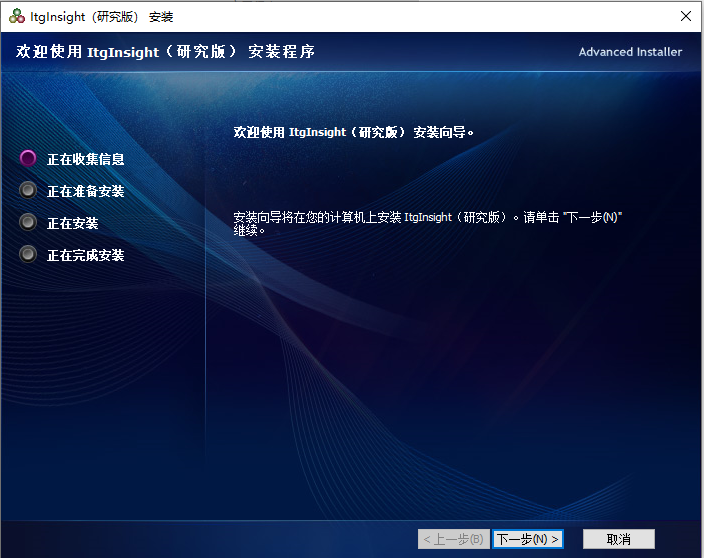Select the 正在准备安装 step label
This screenshot has height=558, width=704.
(86, 191)
